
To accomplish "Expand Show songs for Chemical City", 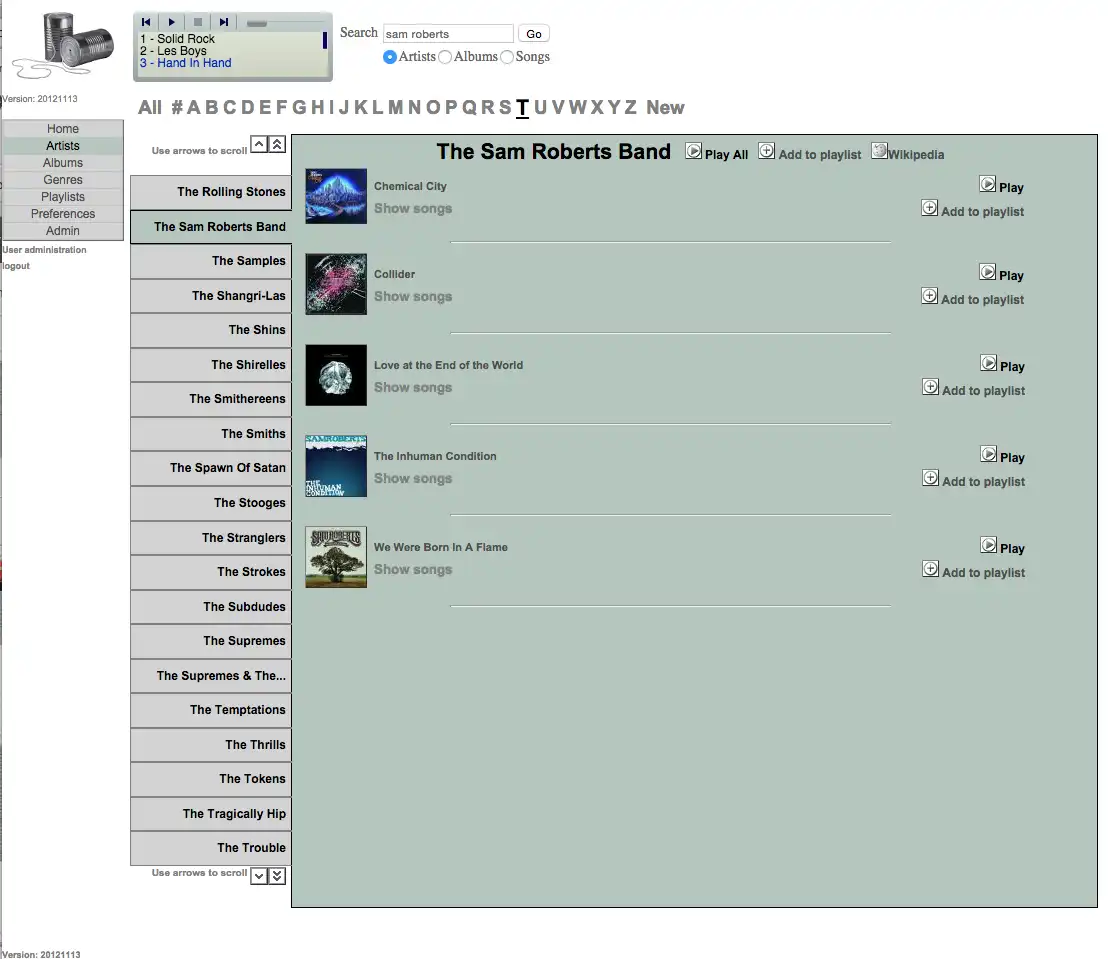I will point(413,208).
